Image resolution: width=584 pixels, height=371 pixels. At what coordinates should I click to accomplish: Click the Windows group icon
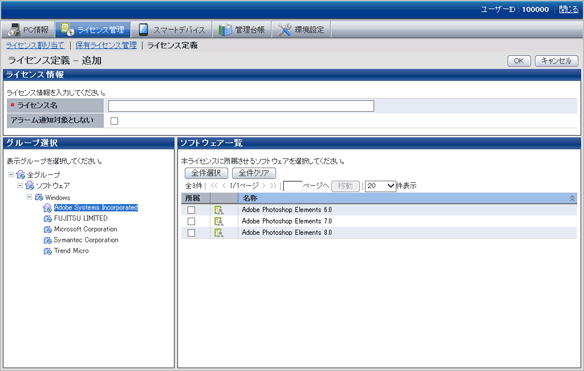pos(39,197)
